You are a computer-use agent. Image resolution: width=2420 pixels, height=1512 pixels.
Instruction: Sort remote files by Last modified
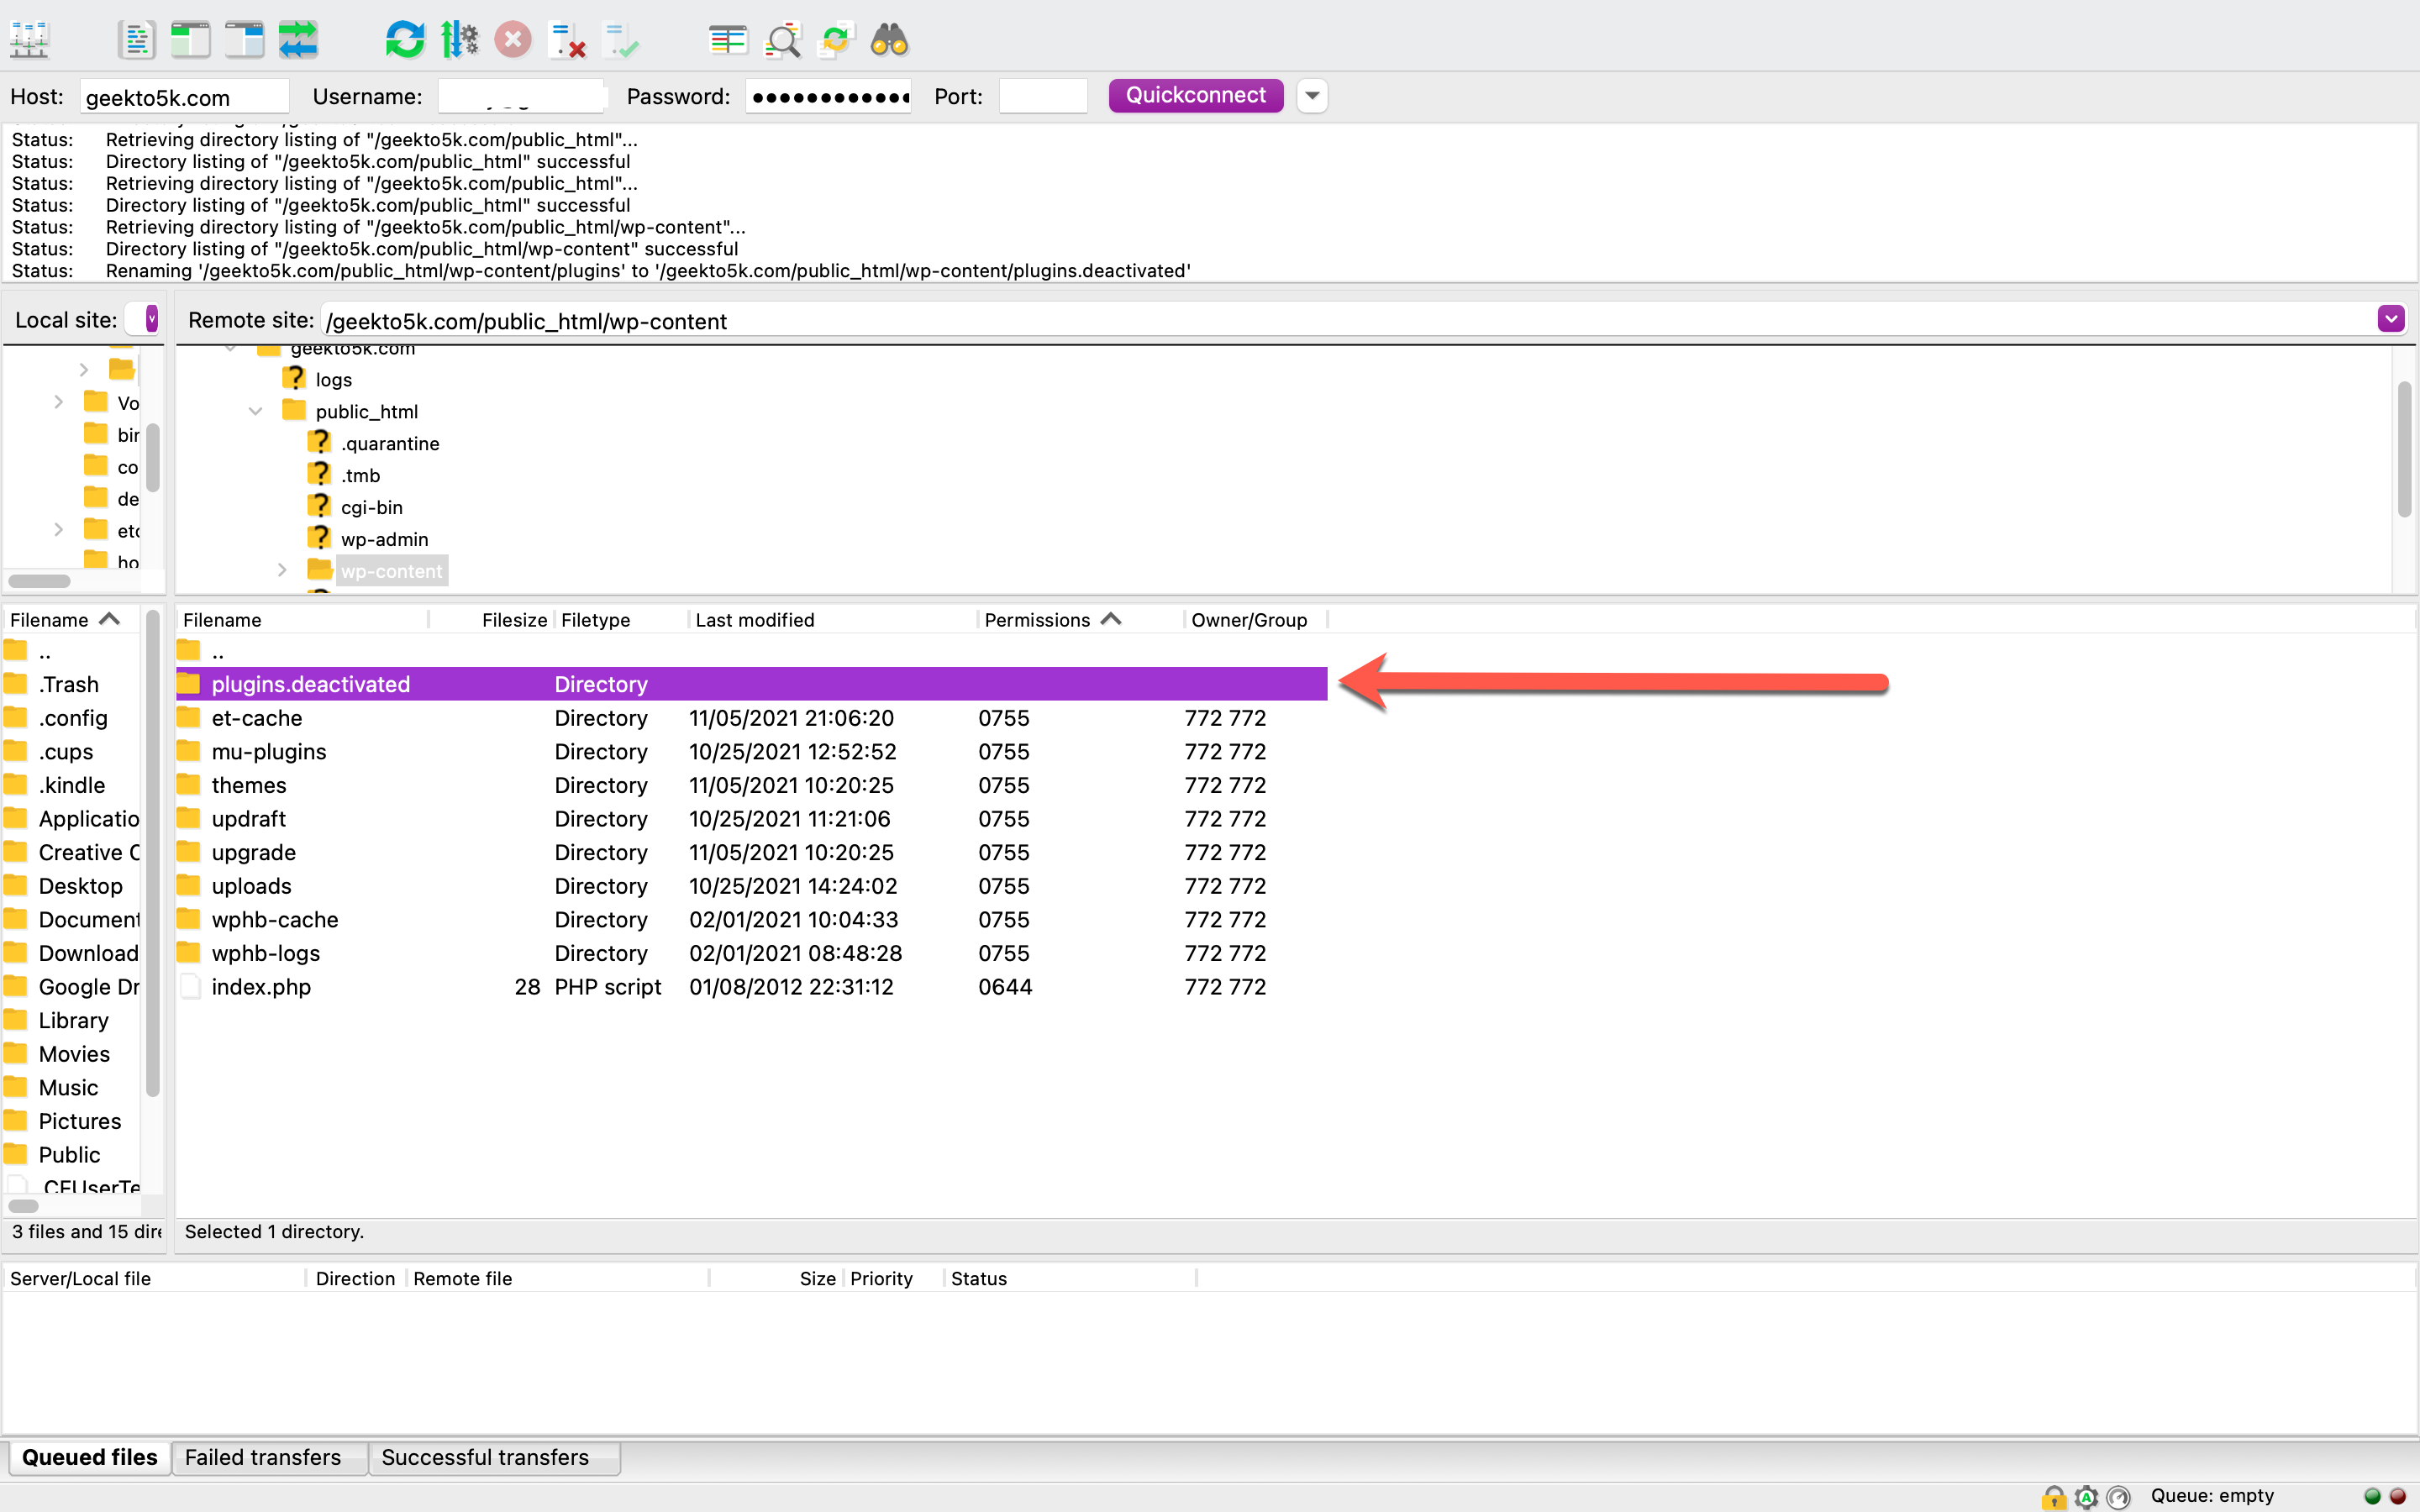755,620
